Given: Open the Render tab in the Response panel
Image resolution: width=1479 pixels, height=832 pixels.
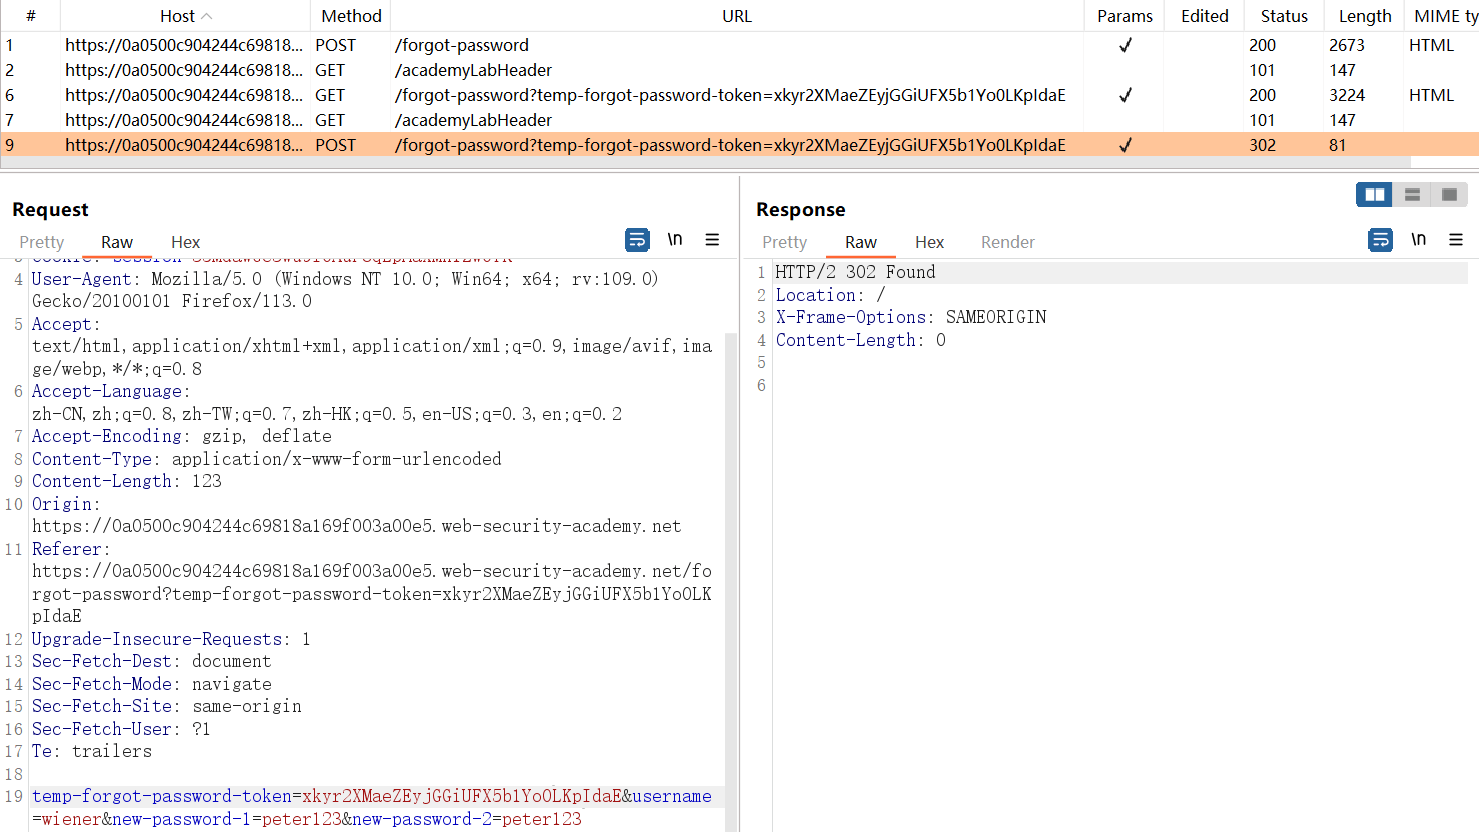Looking at the screenshot, I should (1008, 242).
